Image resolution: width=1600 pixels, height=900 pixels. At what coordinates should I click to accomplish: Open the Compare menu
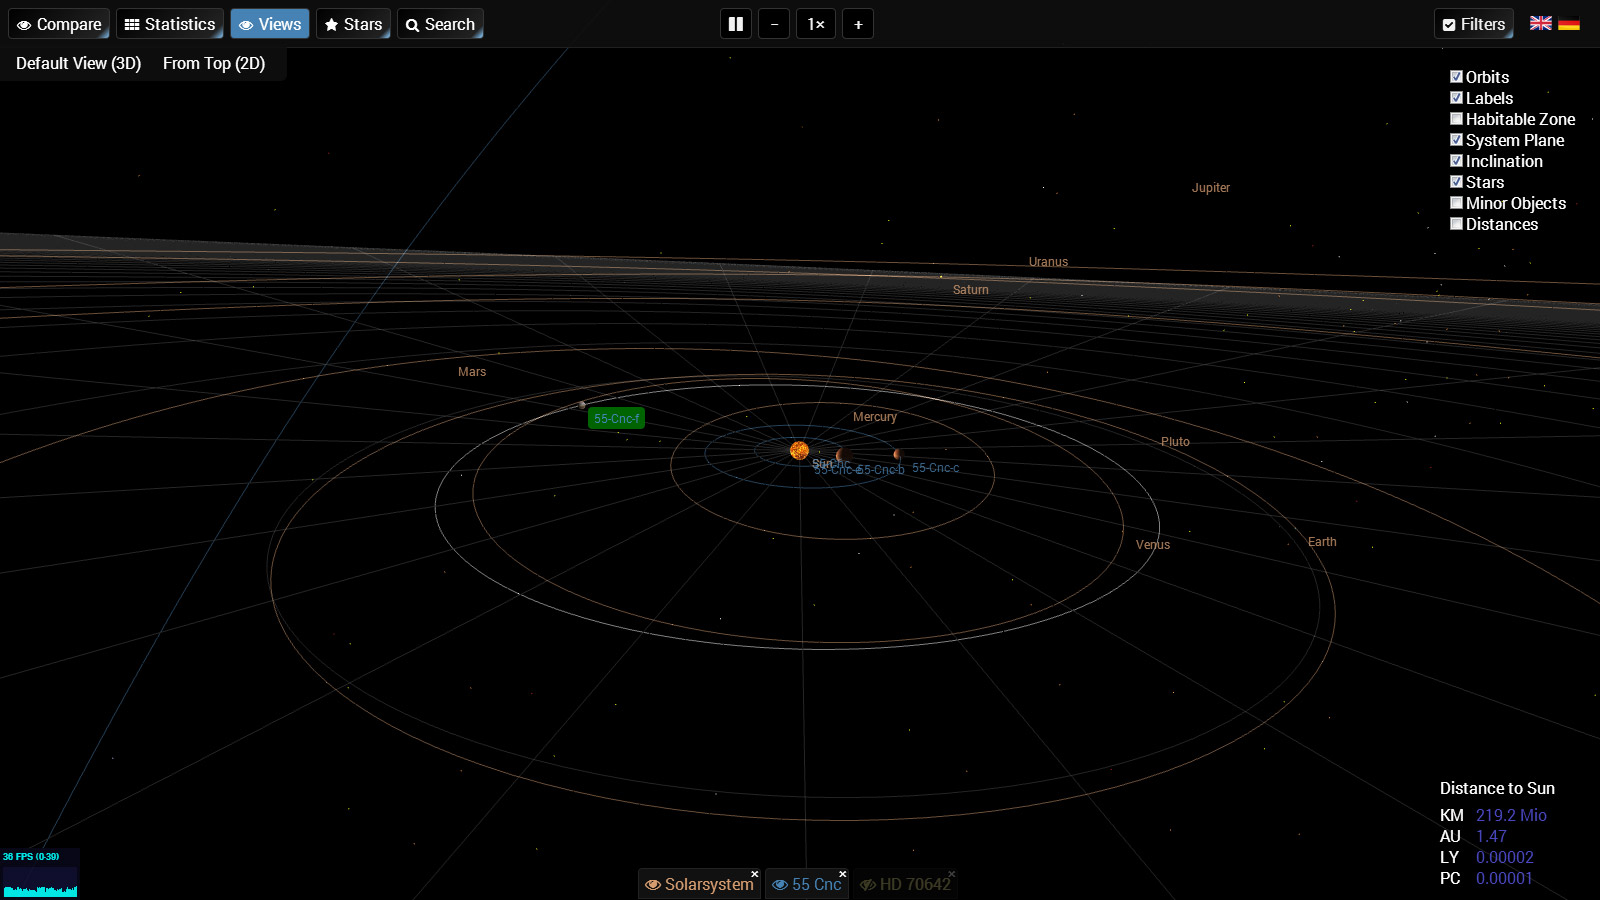[x=59, y=24]
